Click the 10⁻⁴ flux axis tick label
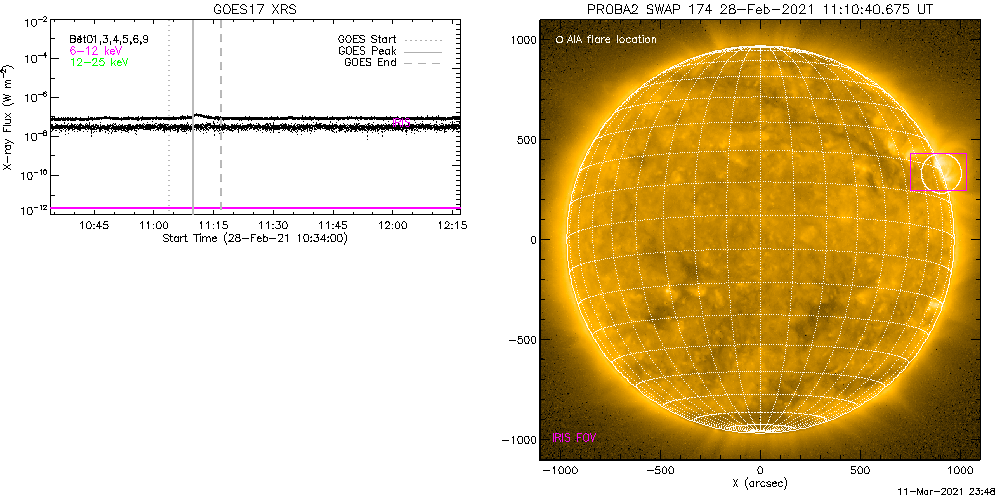Viewport: 1000px width, 500px height. (x=35, y=60)
